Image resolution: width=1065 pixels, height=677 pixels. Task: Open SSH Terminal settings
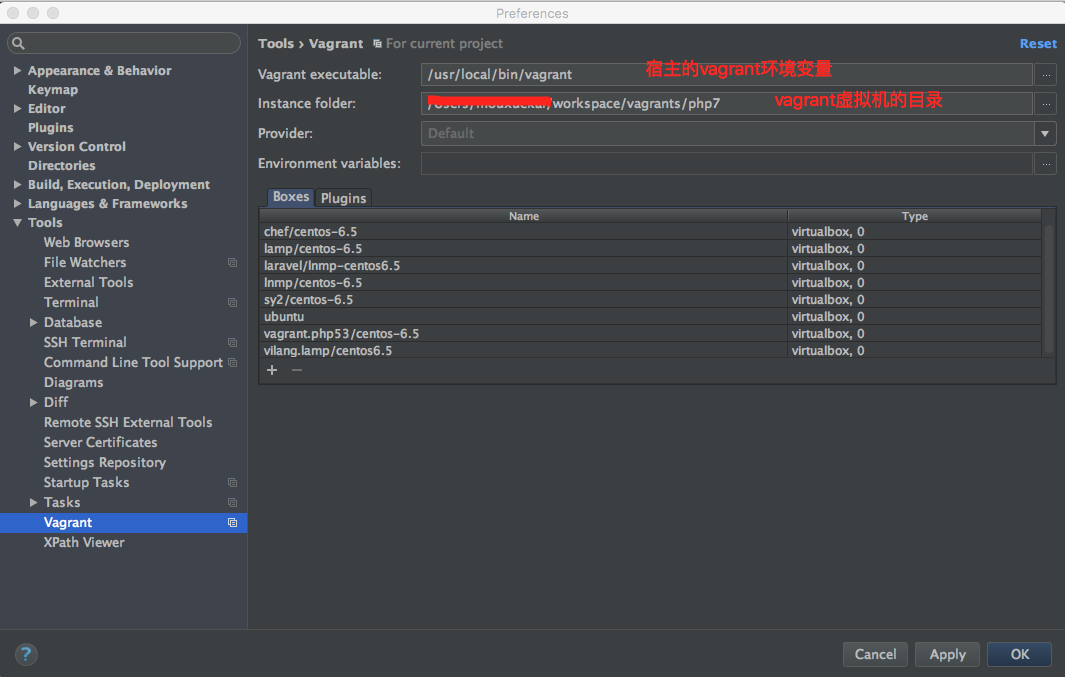(x=85, y=342)
